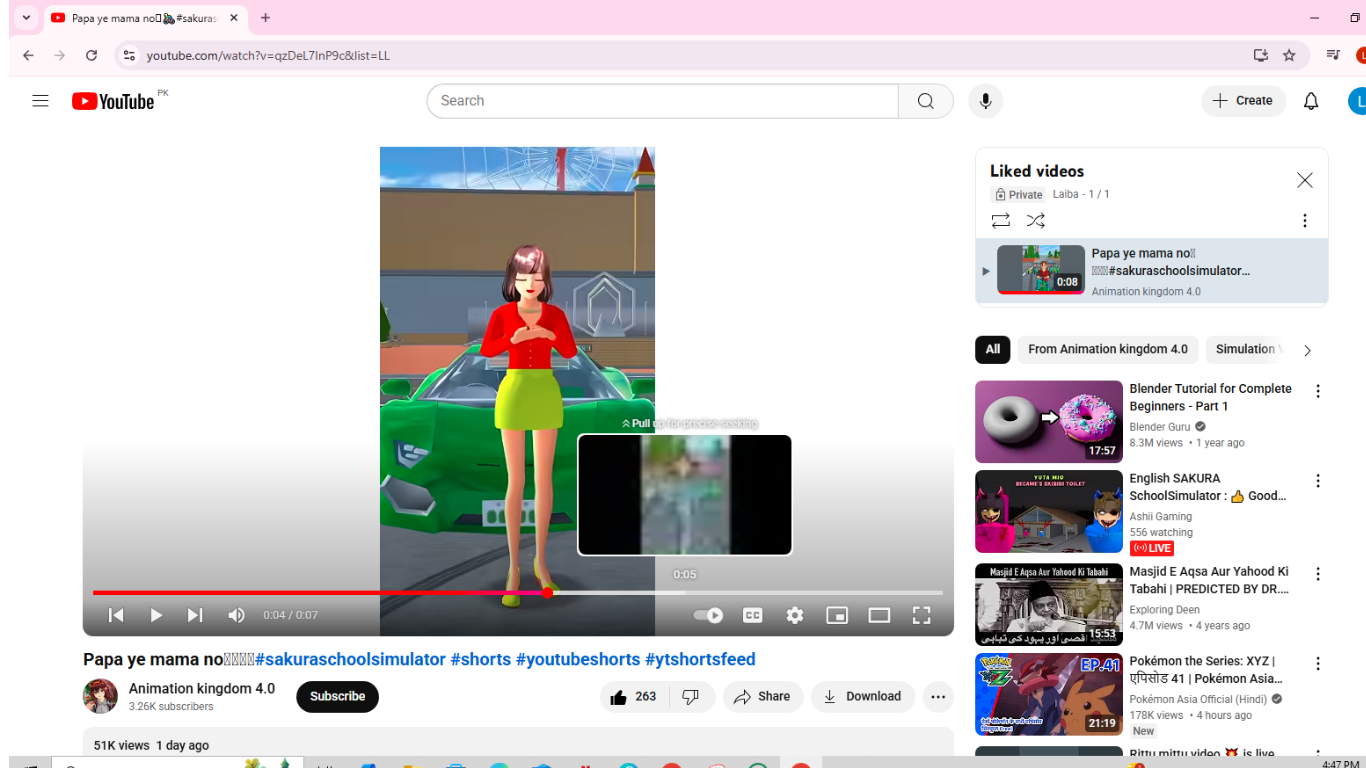Open the #youtubeshorts hashtag
1366x768 pixels.
(576, 660)
